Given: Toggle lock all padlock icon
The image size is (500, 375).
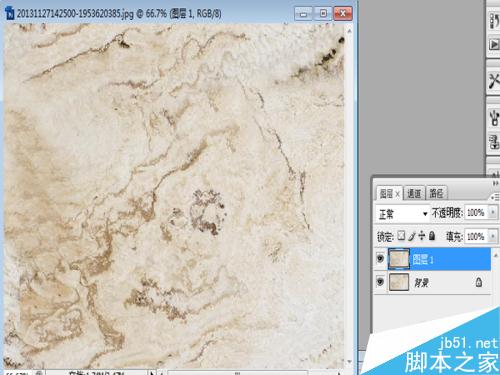Looking at the screenshot, I should coord(432,236).
